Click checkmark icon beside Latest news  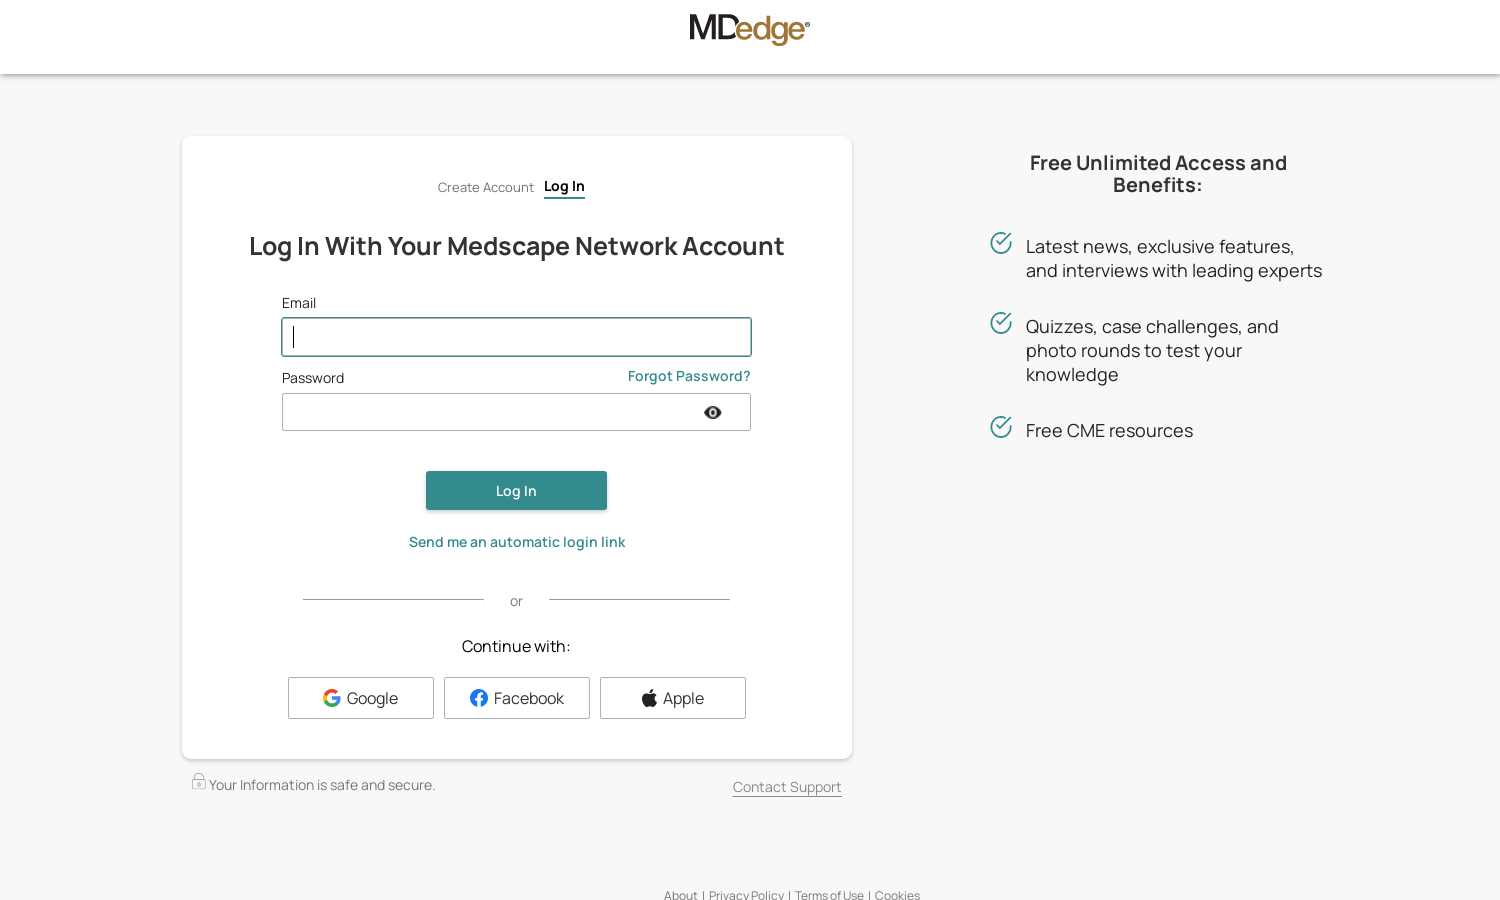1001,243
